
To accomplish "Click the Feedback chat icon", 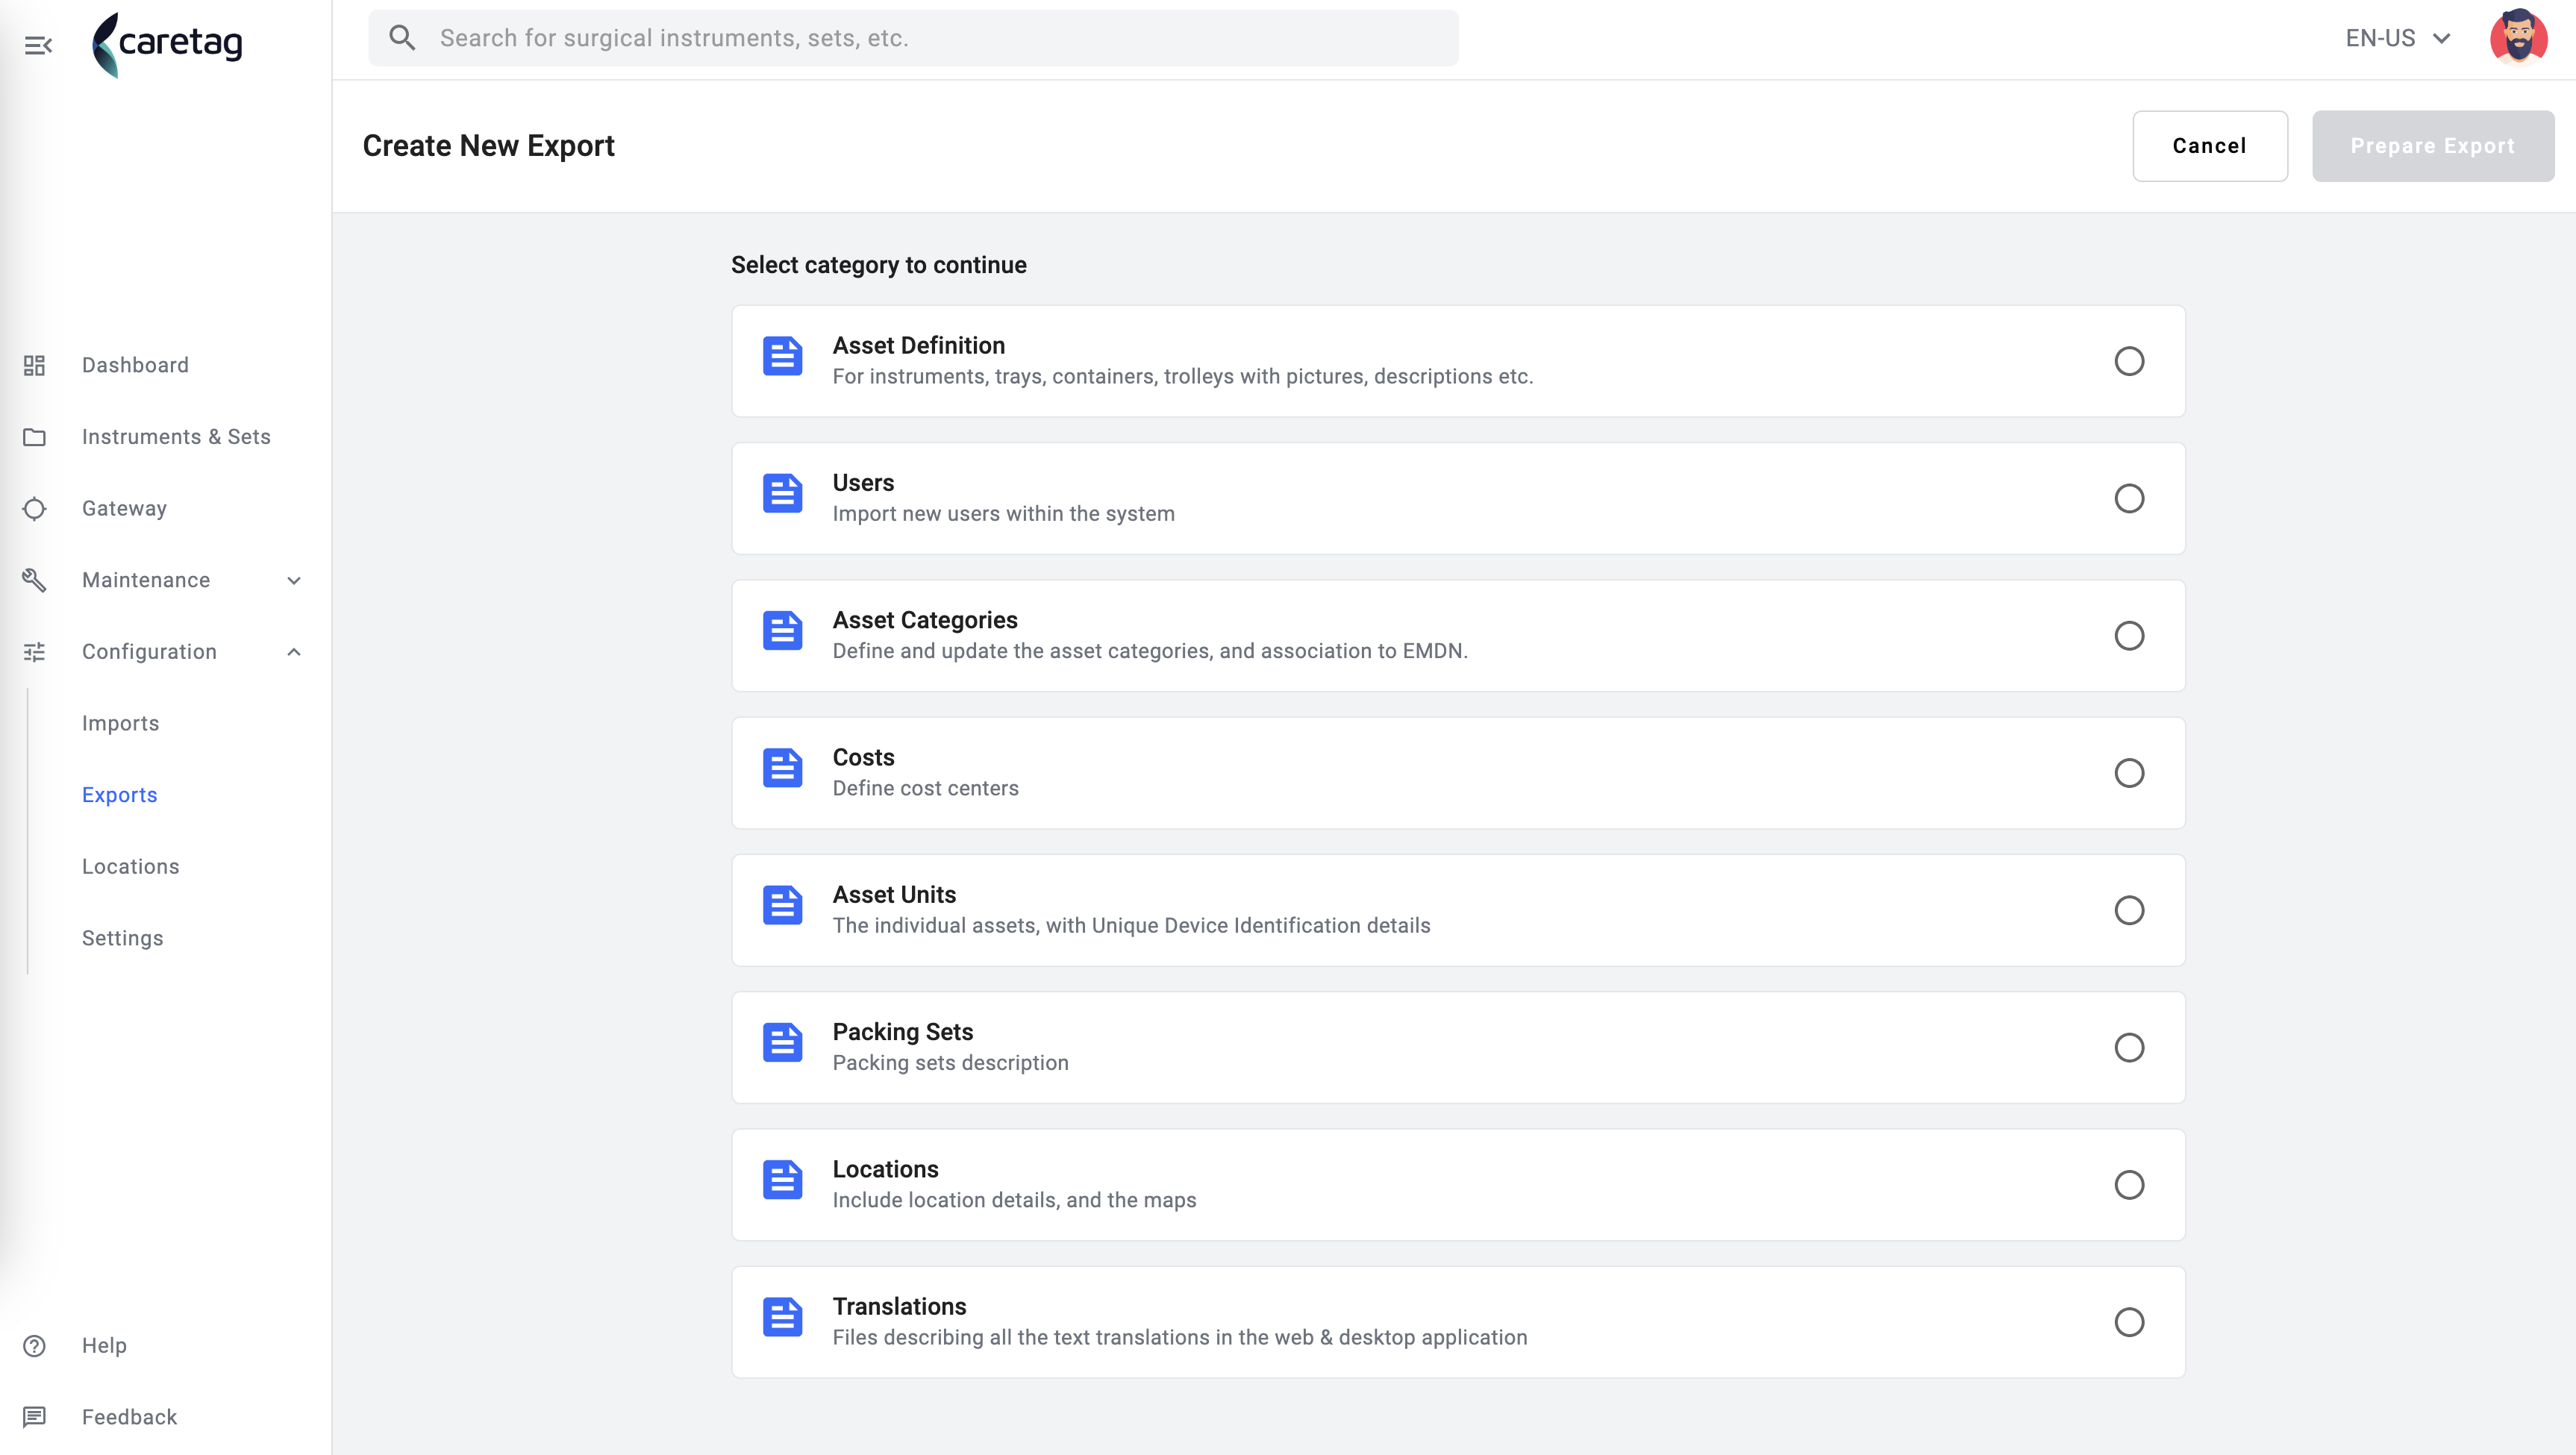I will point(35,1416).
